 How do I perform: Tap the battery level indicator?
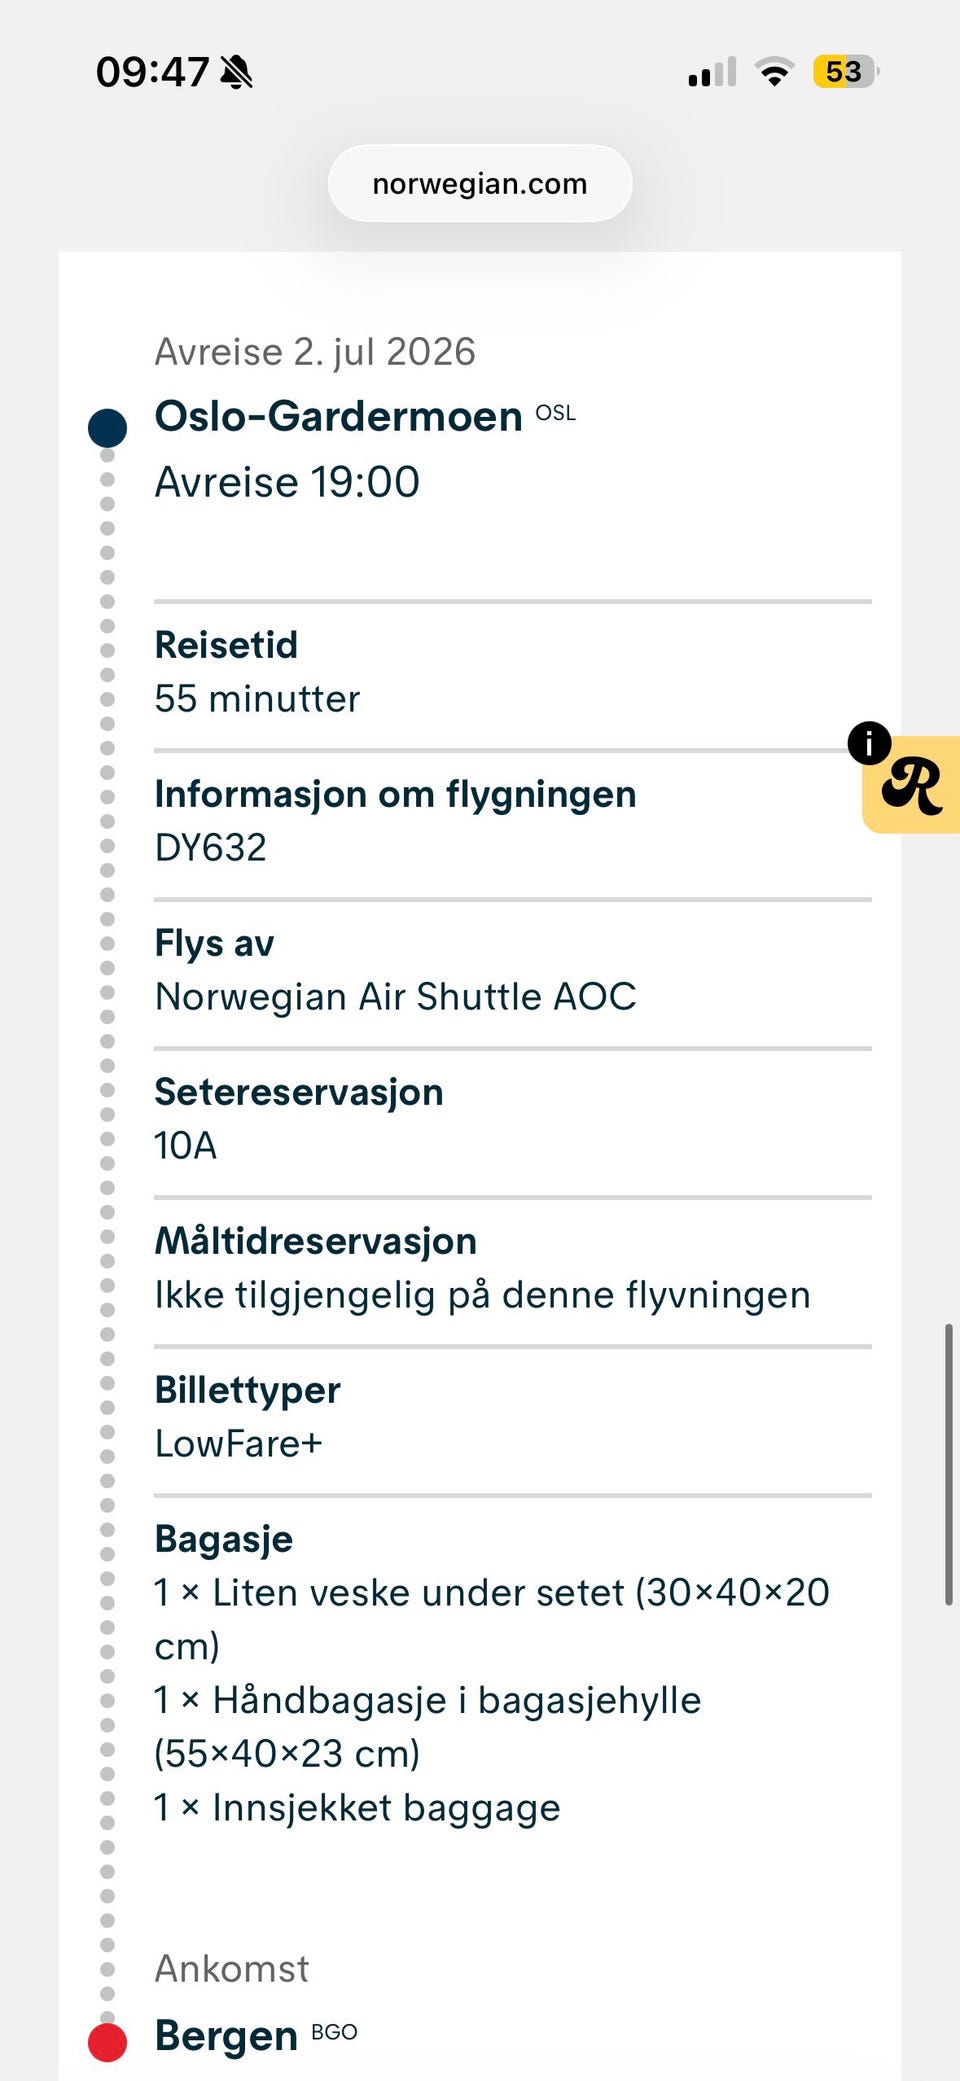coord(845,72)
